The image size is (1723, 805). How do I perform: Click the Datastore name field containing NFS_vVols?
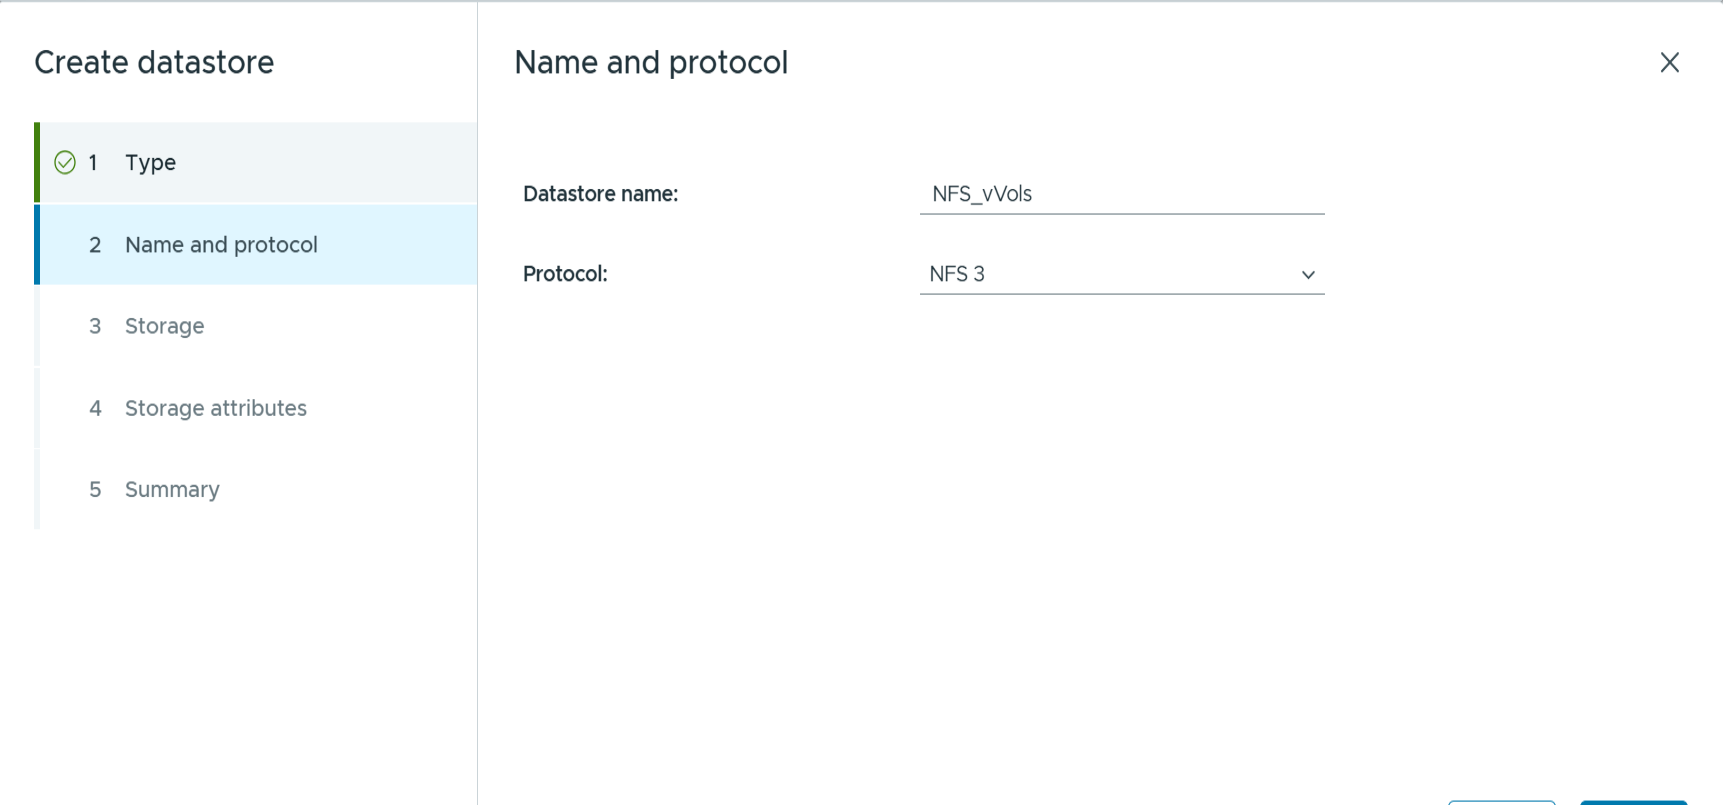point(1120,194)
